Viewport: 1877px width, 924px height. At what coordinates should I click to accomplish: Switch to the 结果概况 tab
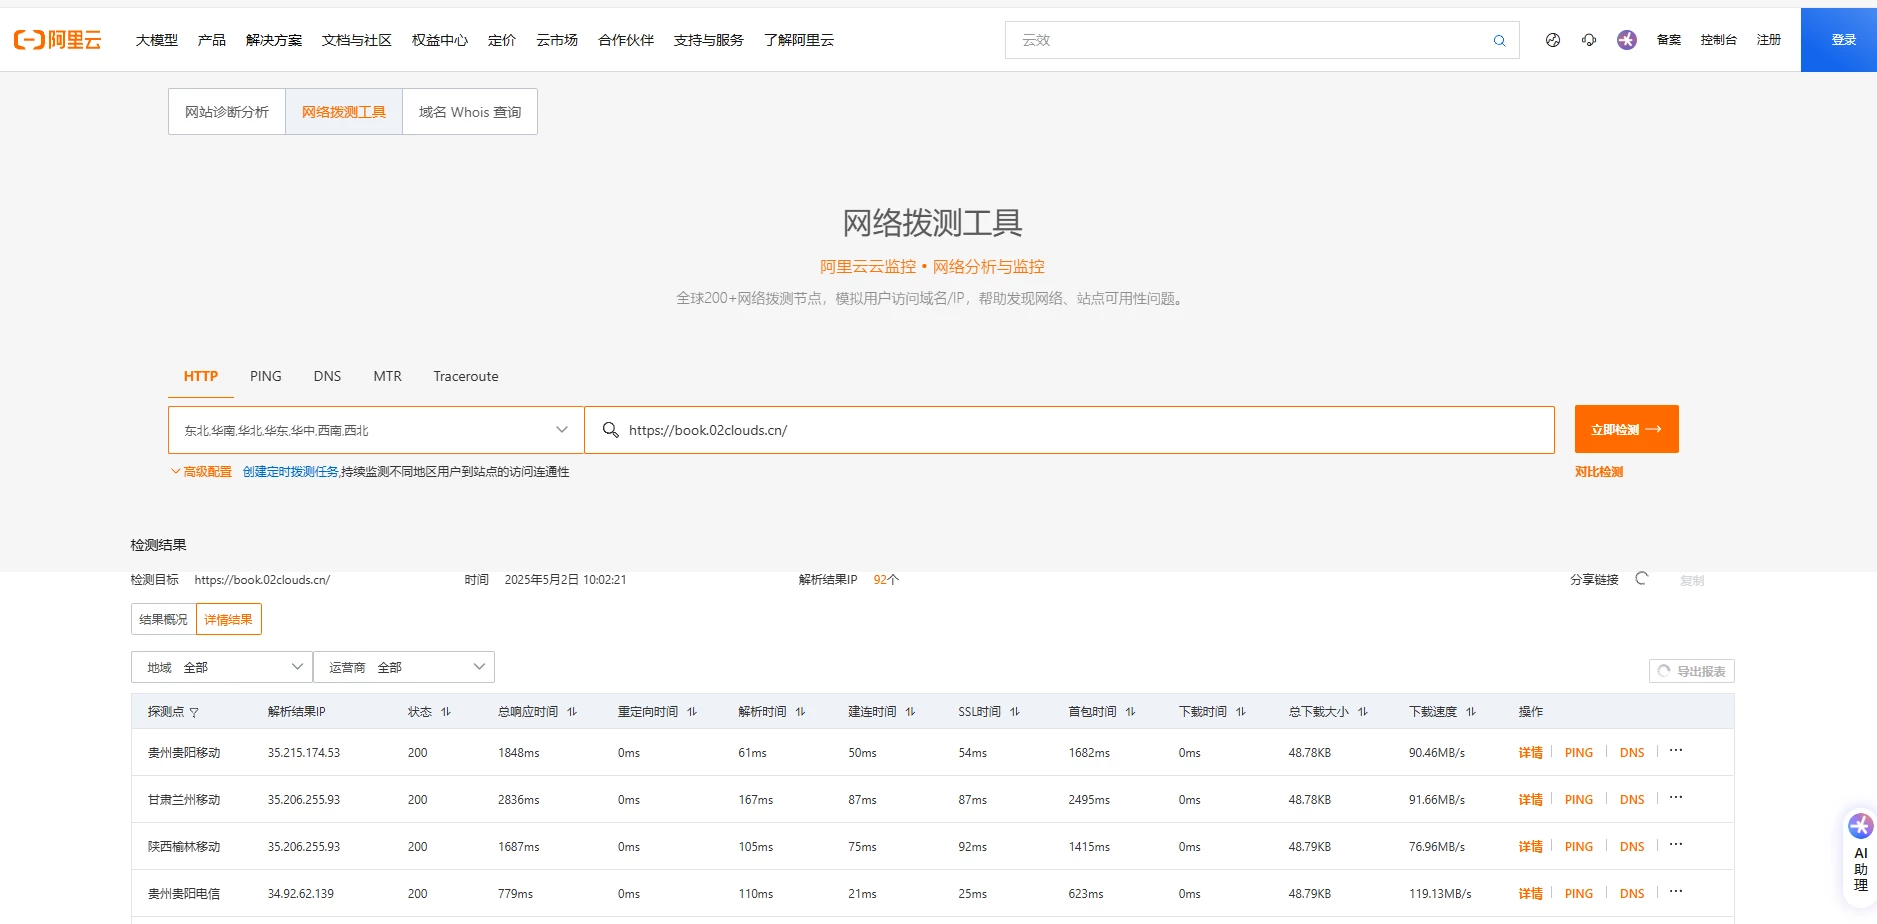pyautogui.click(x=162, y=618)
